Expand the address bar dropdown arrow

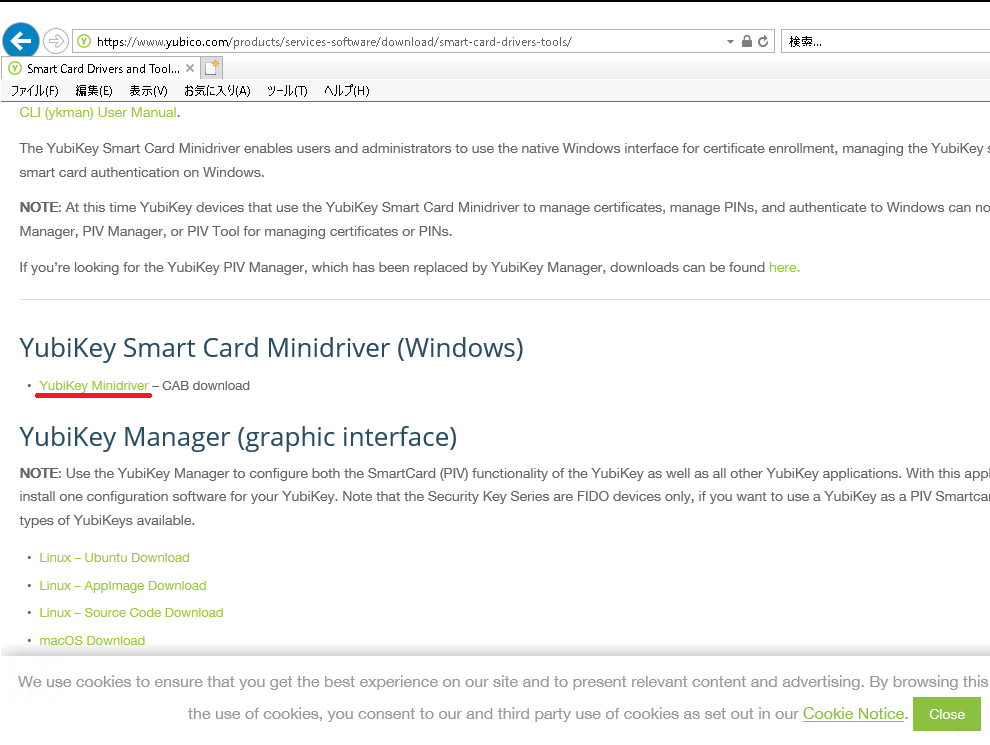(730, 42)
